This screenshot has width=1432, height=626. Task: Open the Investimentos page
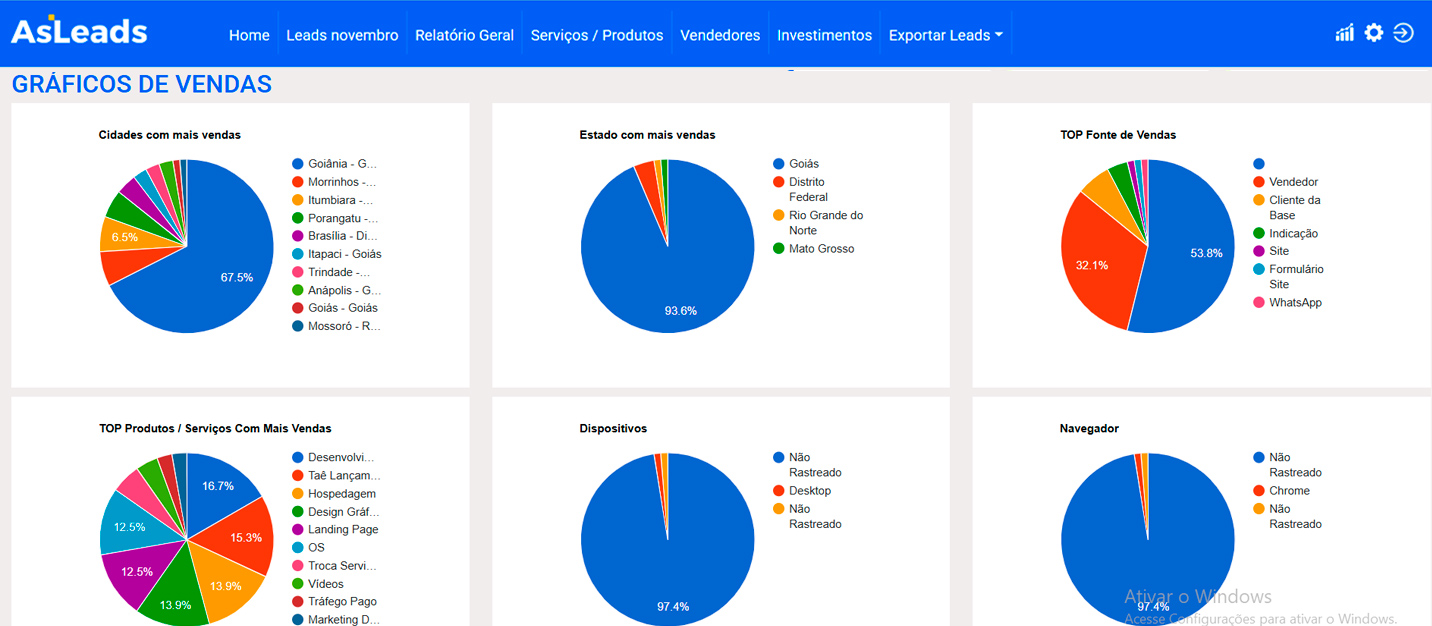coord(824,35)
